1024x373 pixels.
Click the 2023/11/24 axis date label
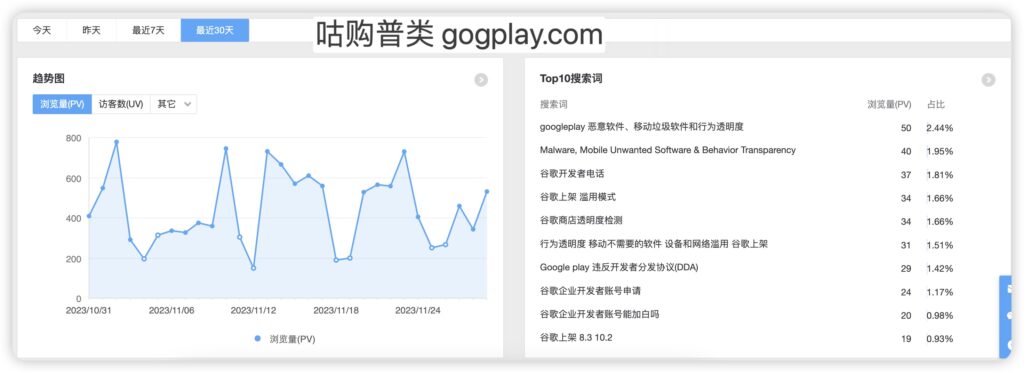(x=418, y=311)
